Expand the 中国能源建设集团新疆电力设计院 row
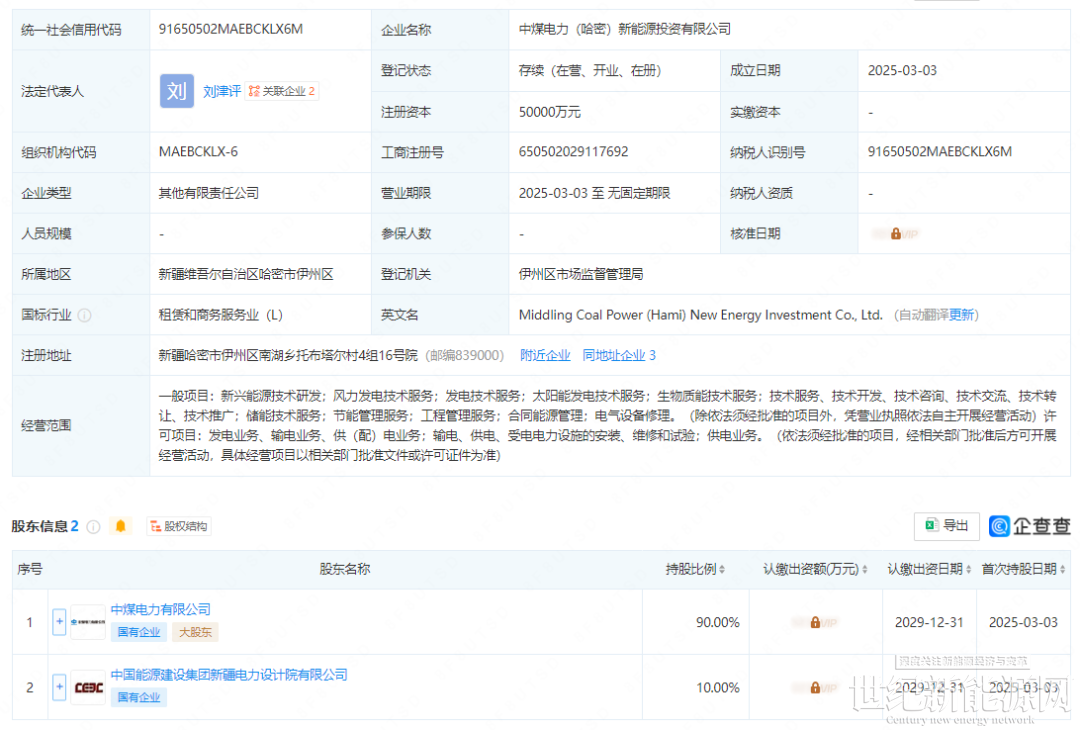Image resolution: width=1080 pixels, height=730 pixels. coord(59,687)
